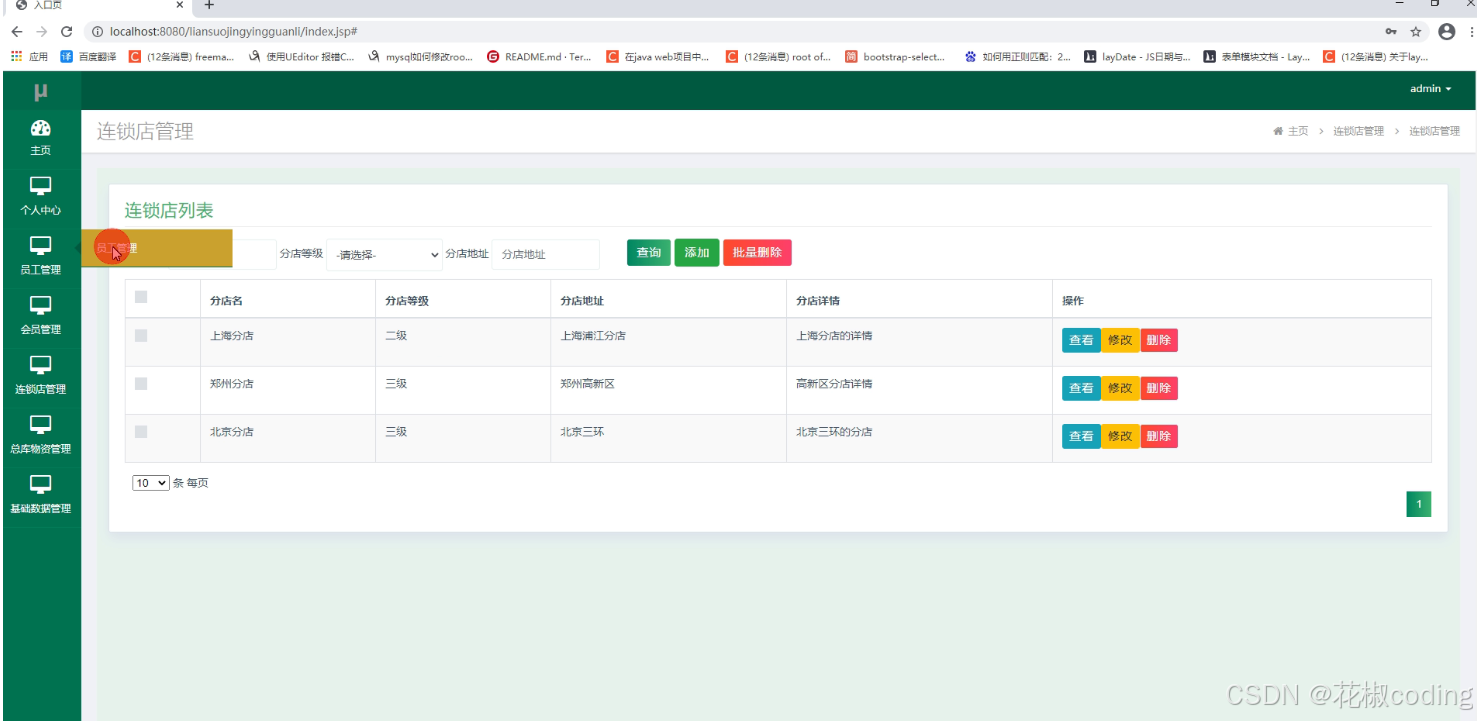Screen dimensions: 1477x721
Task: View 郑州分店 with 查看 button
Action: pos(1081,388)
